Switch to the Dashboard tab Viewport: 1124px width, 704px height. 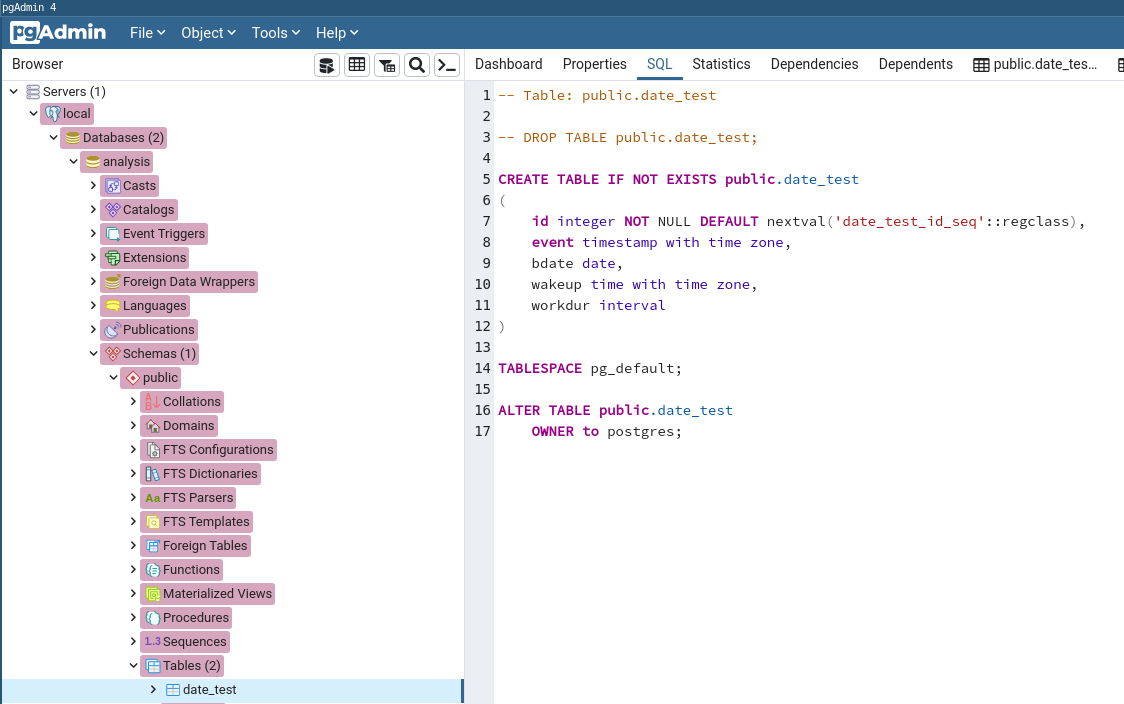tap(508, 64)
